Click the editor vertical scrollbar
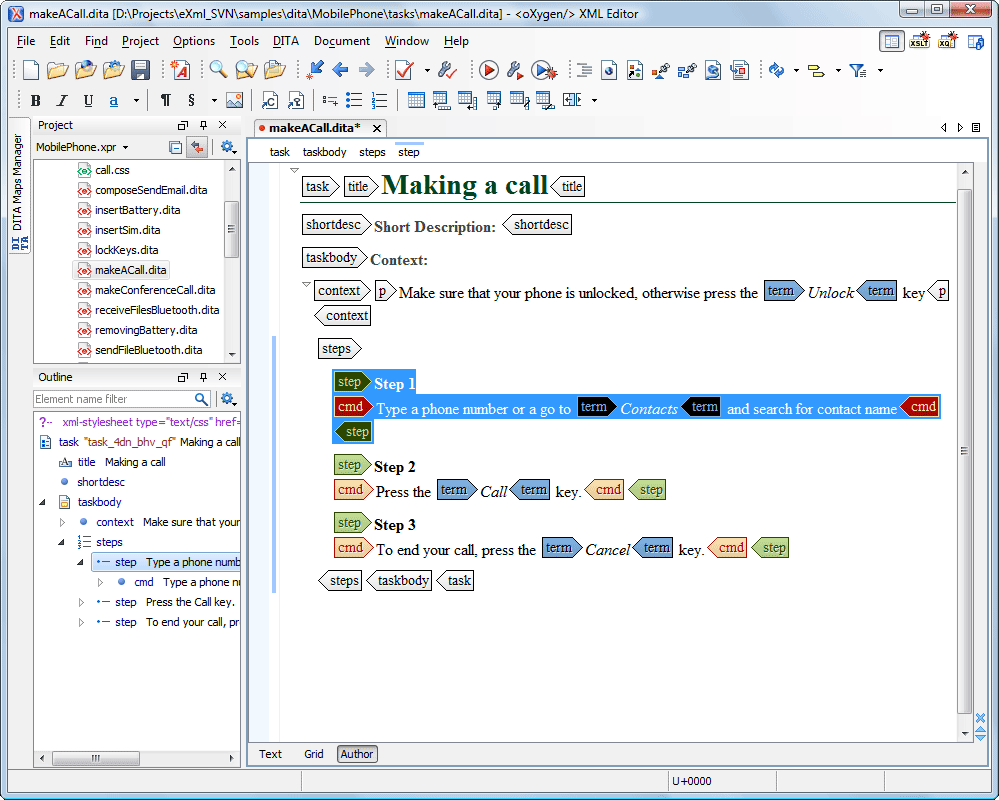Screen dimensions: 999x800 (x=965, y=453)
